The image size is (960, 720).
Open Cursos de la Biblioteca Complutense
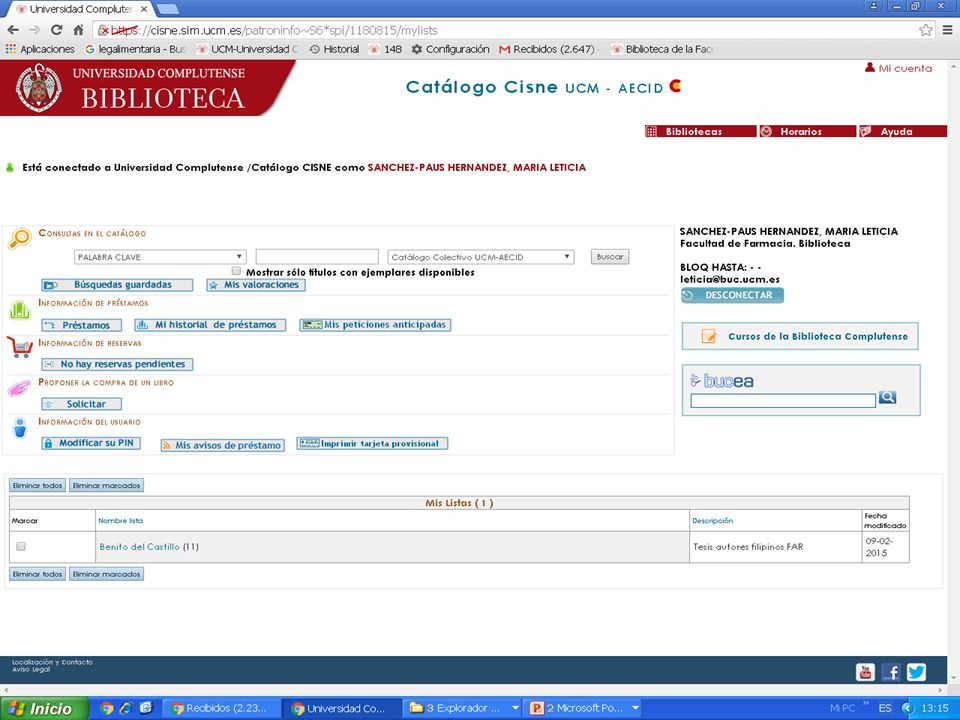click(x=800, y=336)
